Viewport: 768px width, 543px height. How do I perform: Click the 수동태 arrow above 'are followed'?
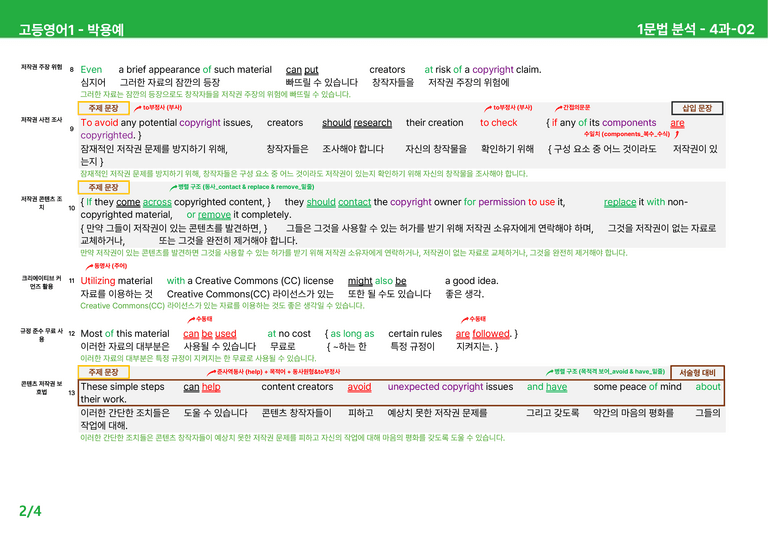[464, 319]
